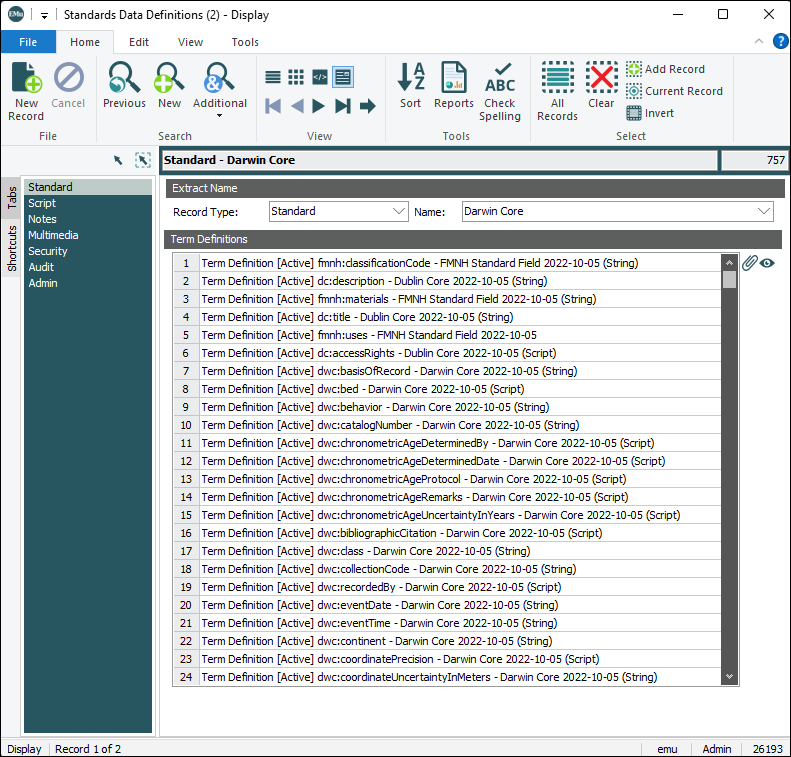The image size is (791, 757).
Task: Clear the record selection
Action: (601, 79)
